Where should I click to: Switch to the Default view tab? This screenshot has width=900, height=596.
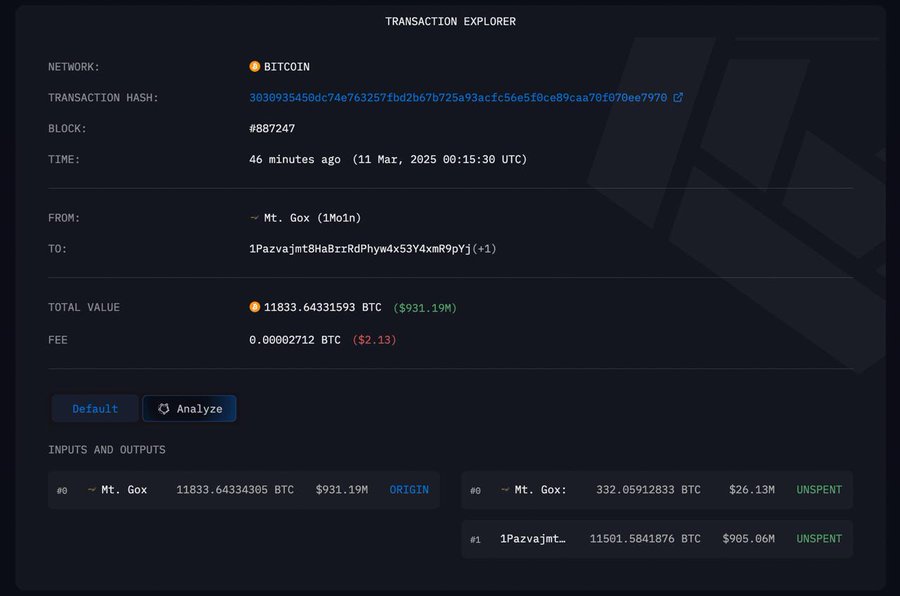pos(95,408)
